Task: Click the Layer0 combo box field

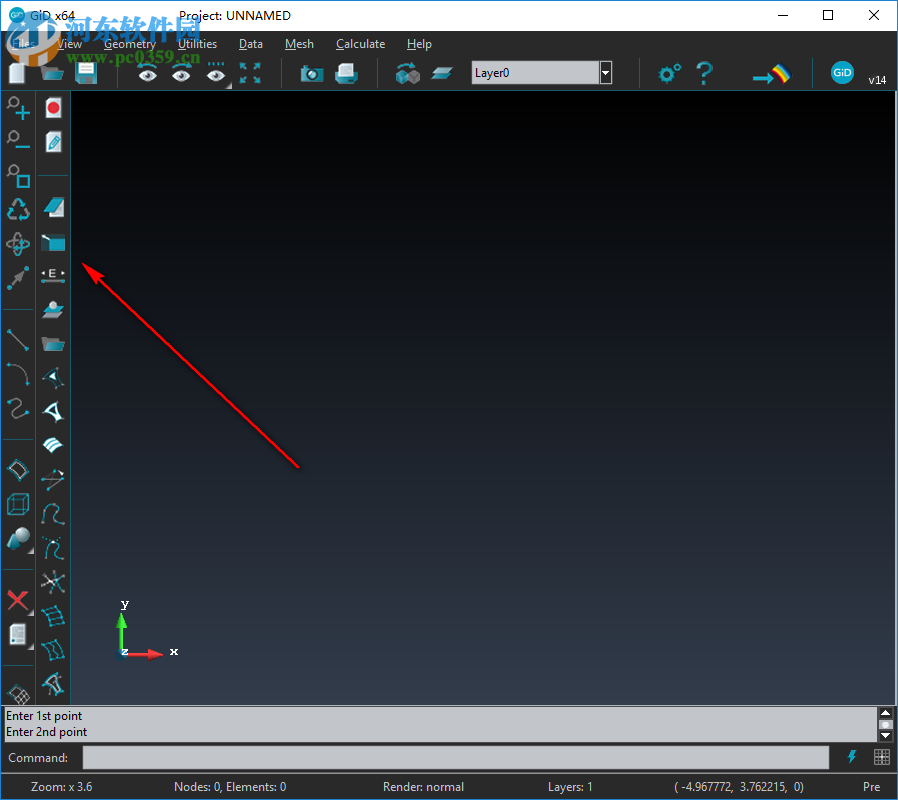Action: [x=535, y=73]
